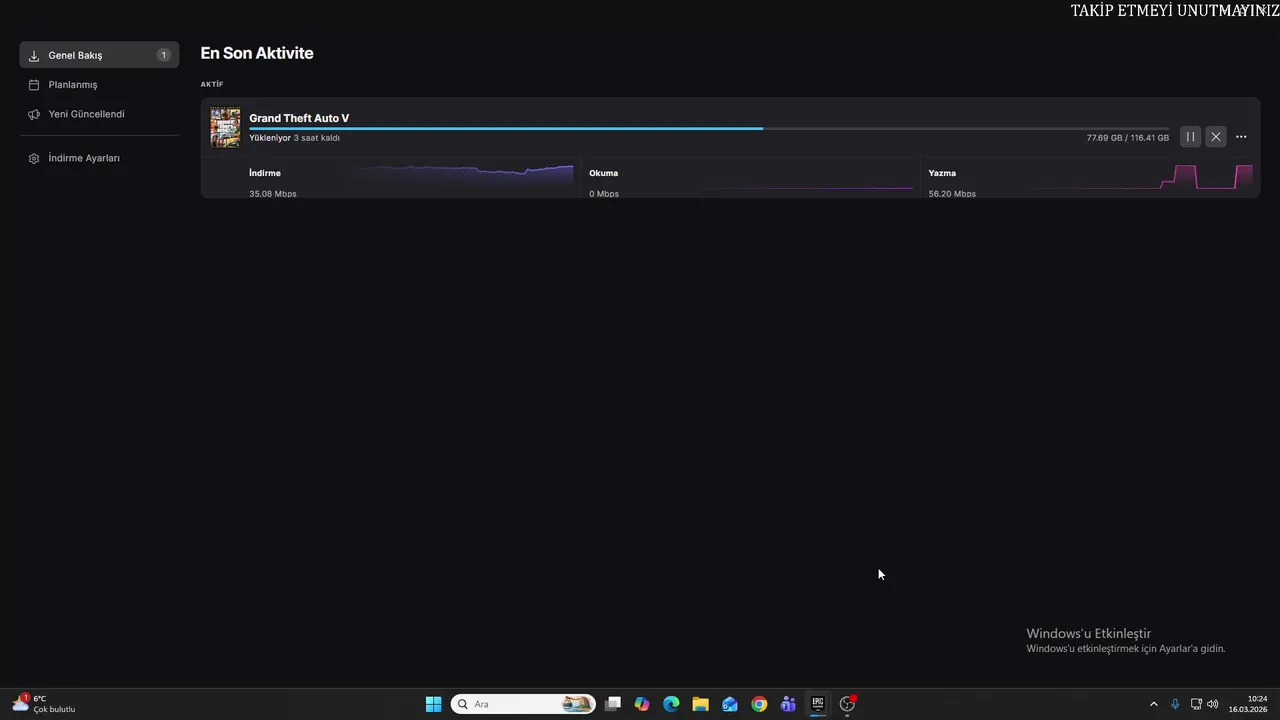Click the 56.20 Mbps write value
Image resolution: width=1280 pixels, height=720 pixels.
pos(952,194)
